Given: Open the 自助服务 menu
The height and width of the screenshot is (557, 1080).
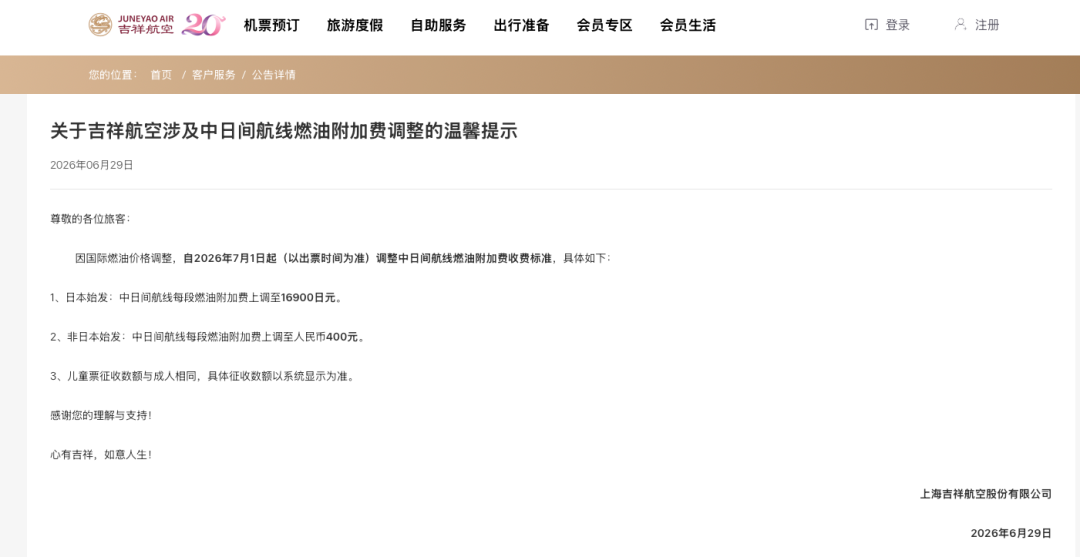Looking at the screenshot, I should coord(438,25).
